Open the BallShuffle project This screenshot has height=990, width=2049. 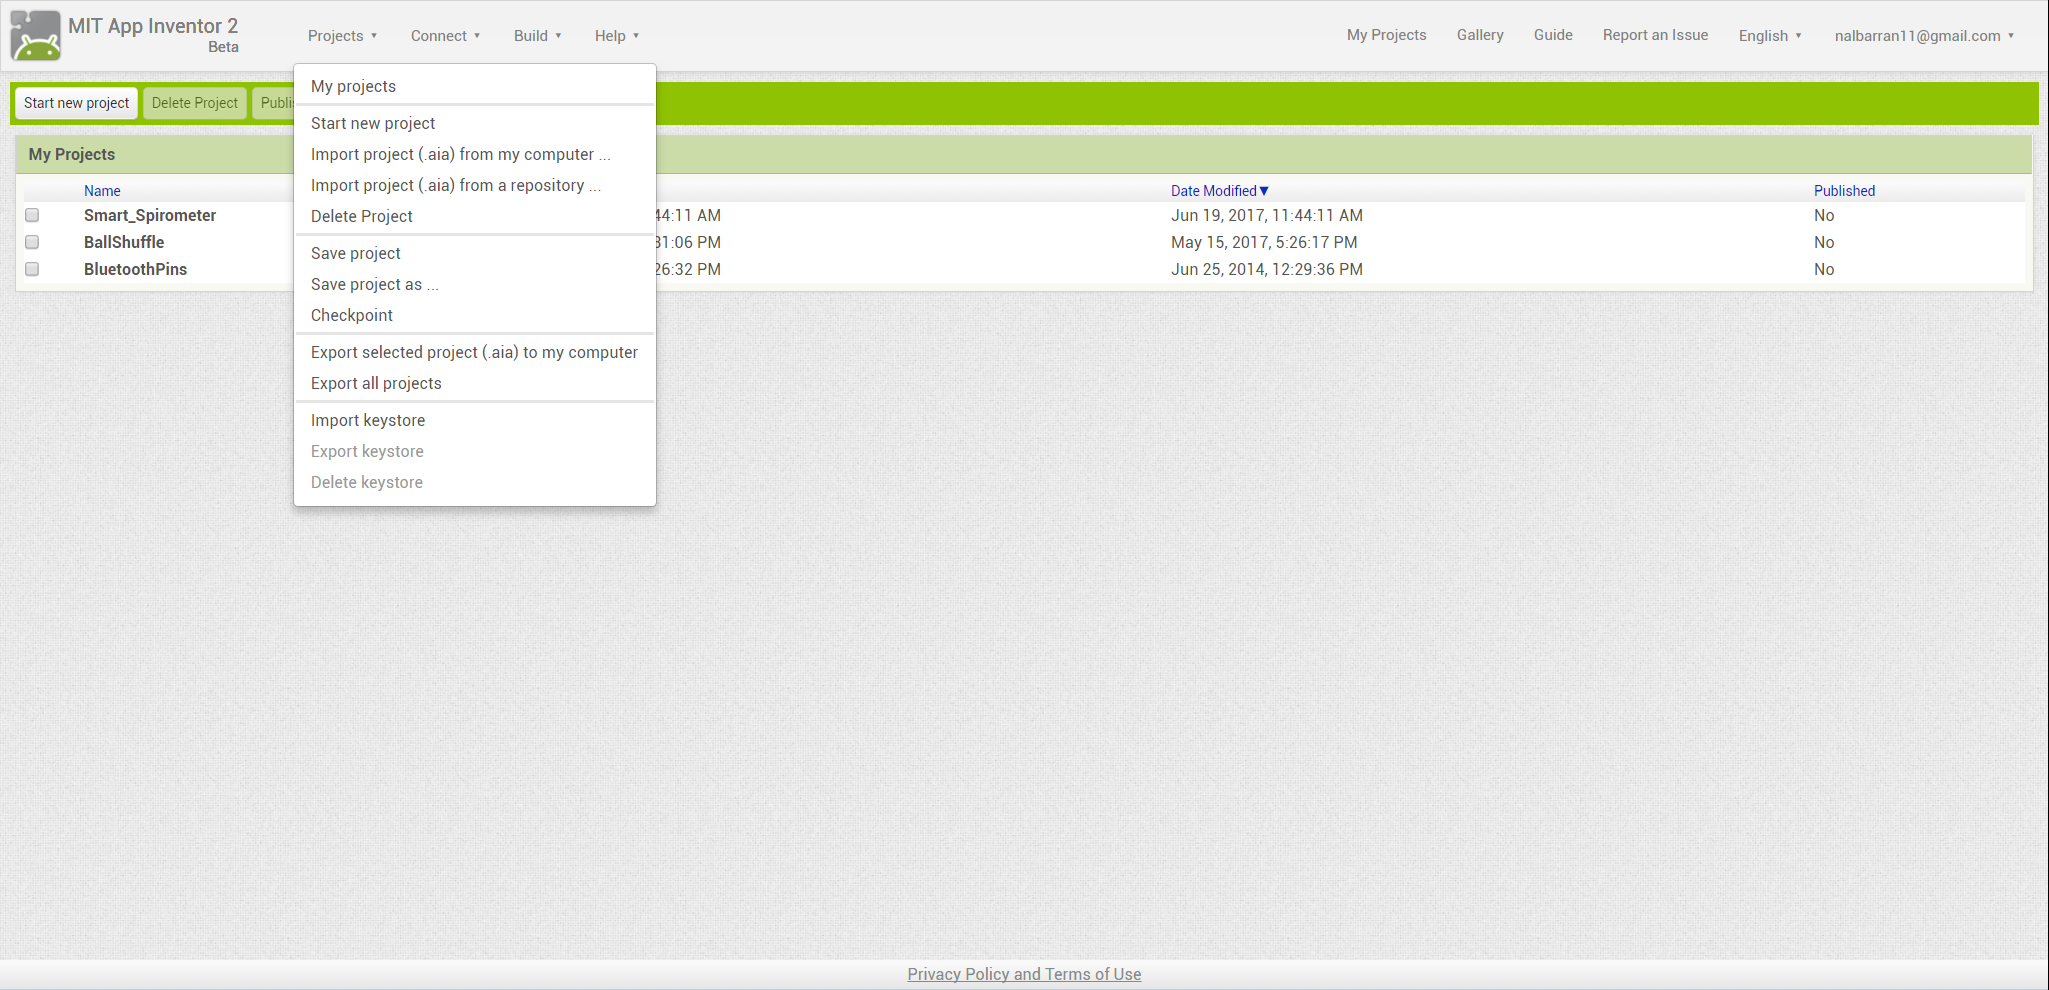pos(124,242)
